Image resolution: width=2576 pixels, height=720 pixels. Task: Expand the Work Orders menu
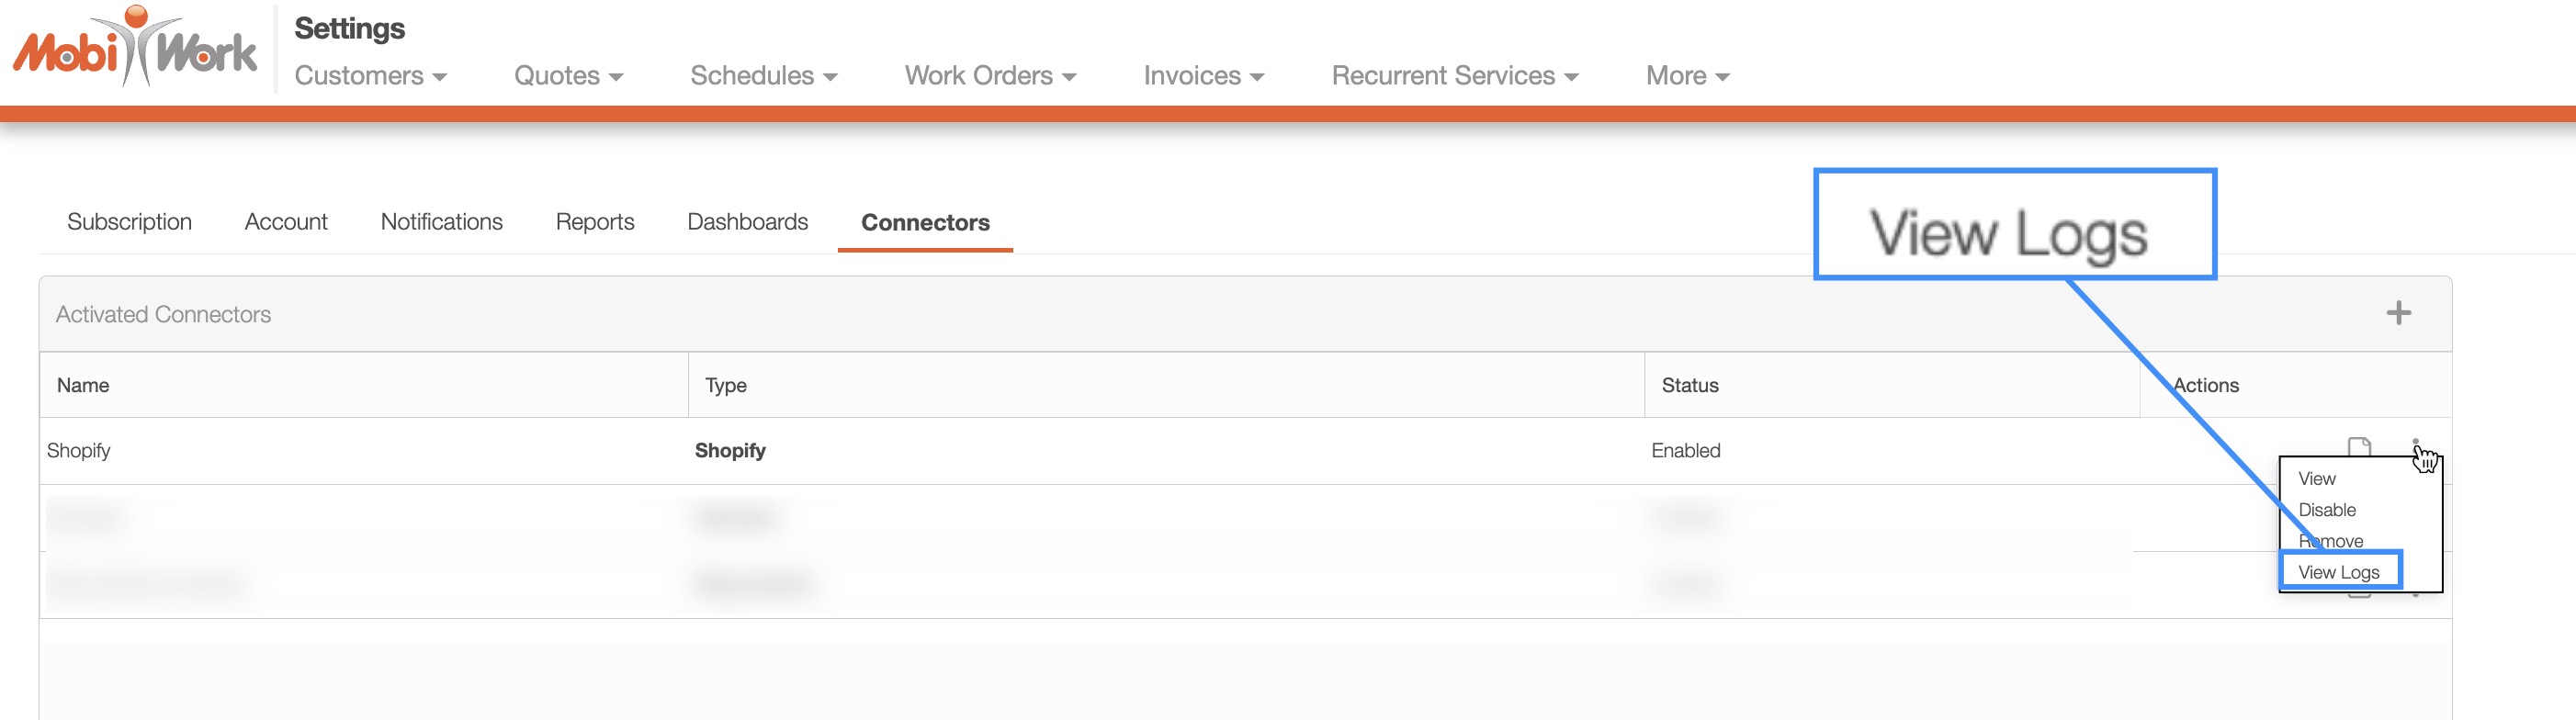pos(990,76)
